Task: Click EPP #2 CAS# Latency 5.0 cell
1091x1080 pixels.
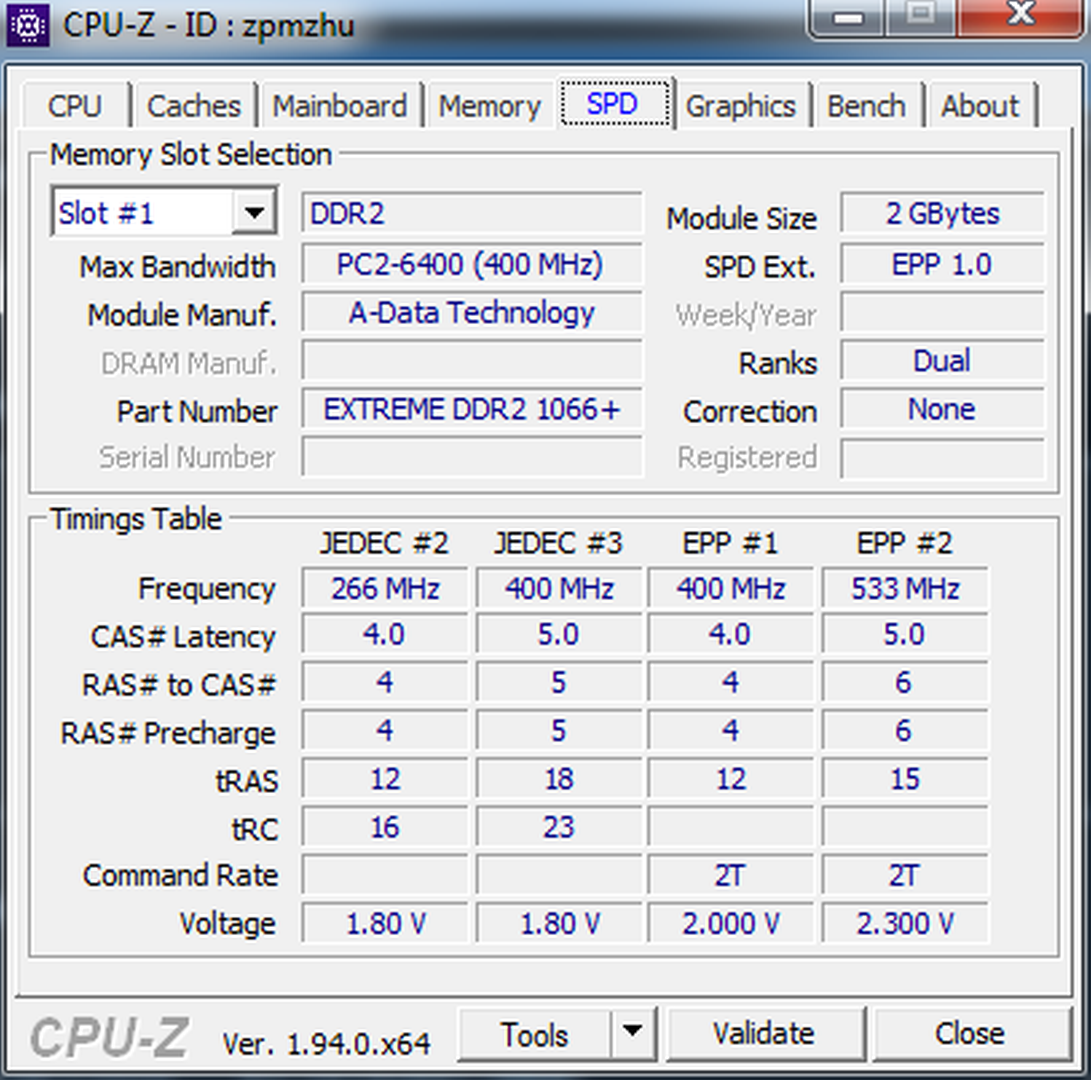Action: pyautogui.click(x=905, y=635)
